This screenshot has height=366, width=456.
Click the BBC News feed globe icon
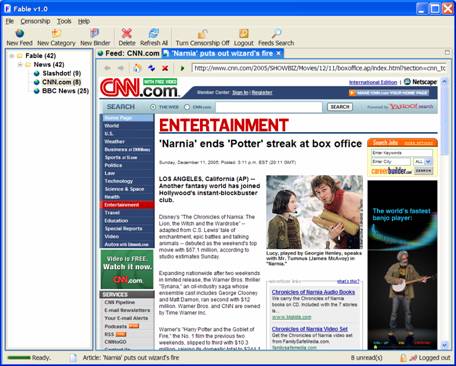click(37, 91)
